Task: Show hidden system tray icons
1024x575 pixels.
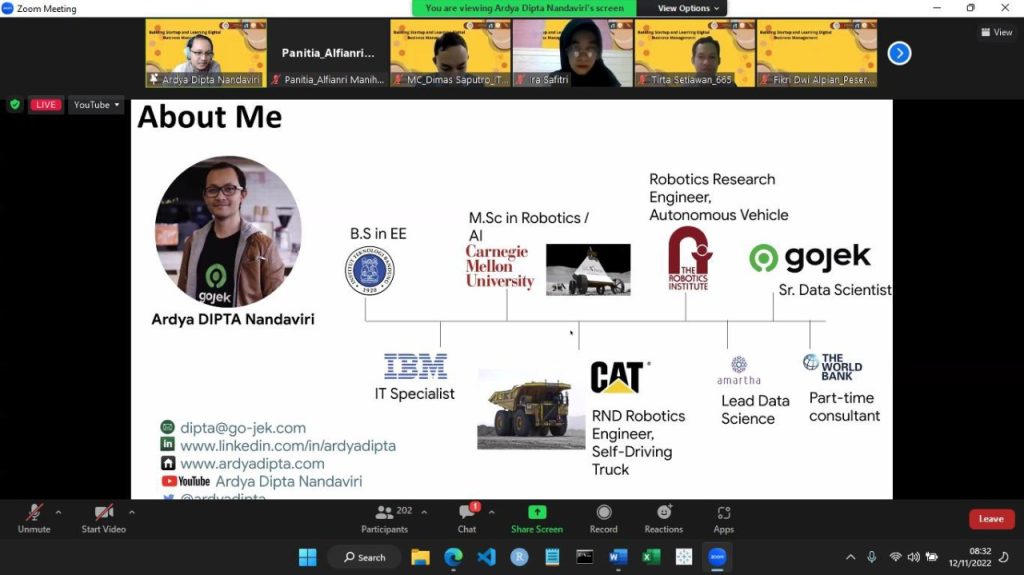Action: tap(850, 557)
